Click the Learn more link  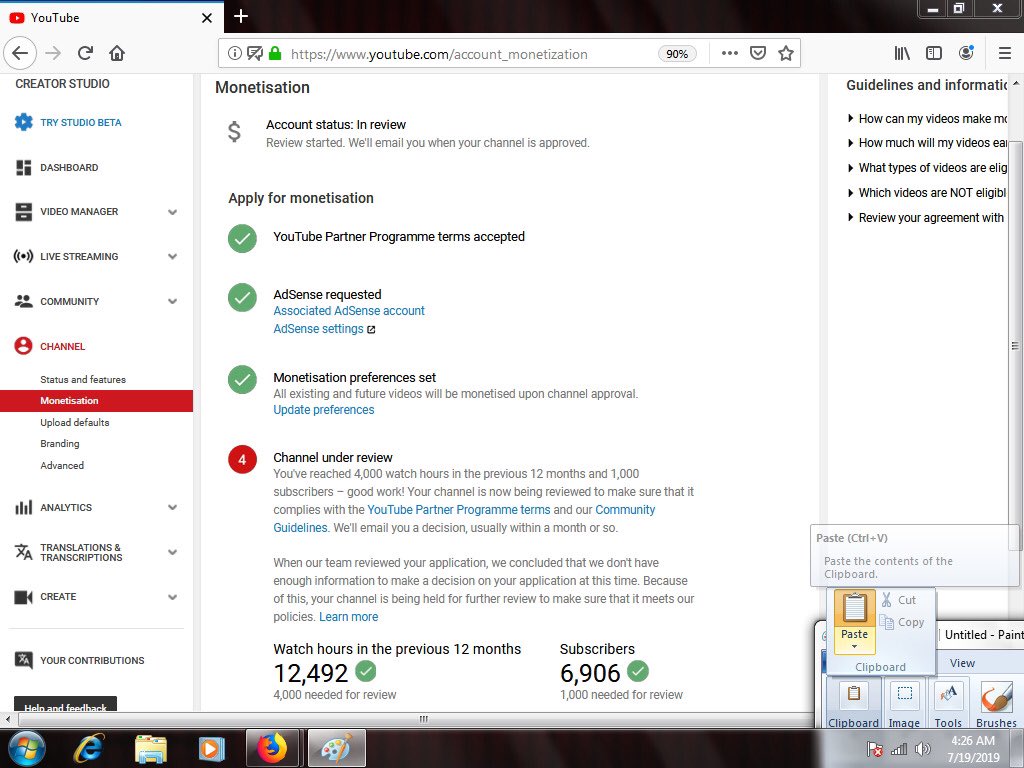pos(348,617)
